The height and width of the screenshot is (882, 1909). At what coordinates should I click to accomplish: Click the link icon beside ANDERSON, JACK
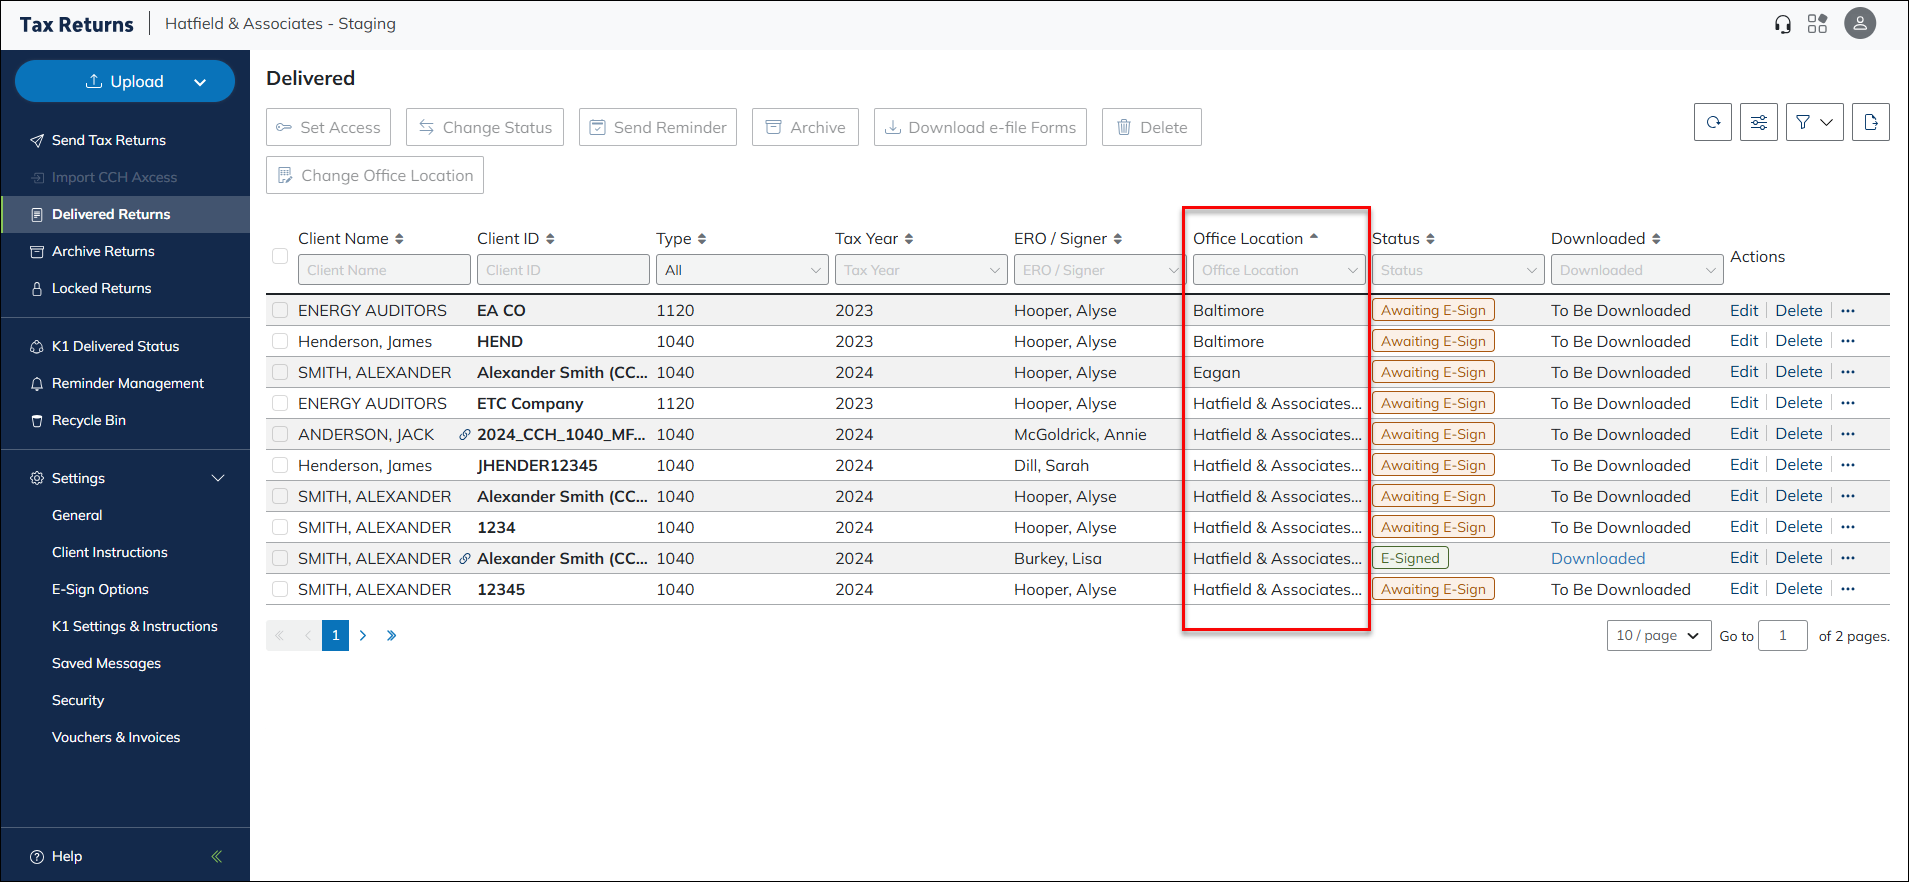click(x=465, y=435)
